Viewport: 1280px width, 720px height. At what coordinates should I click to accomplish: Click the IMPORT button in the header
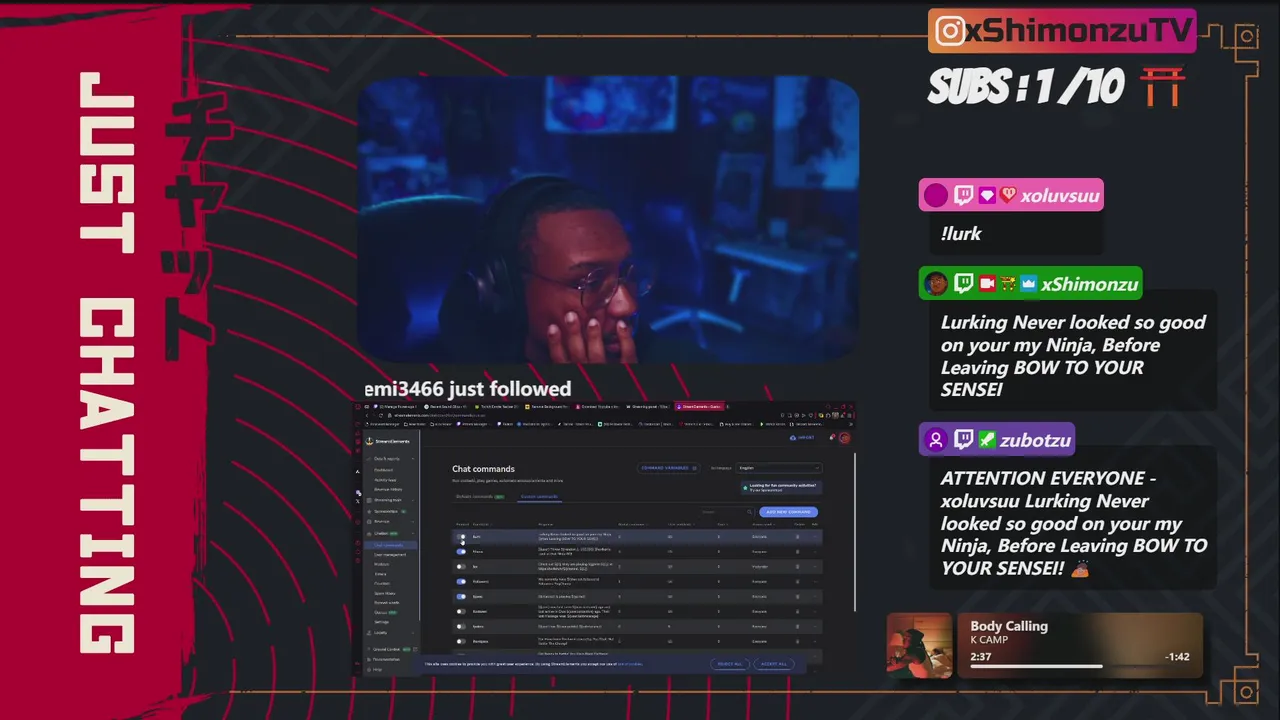pos(802,437)
